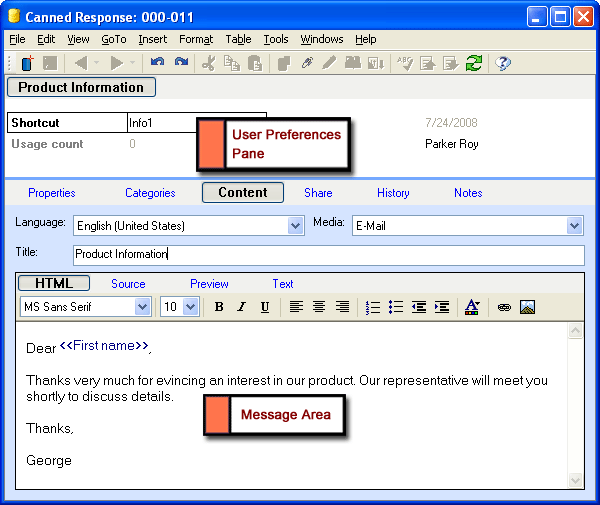Image resolution: width=600 pixels, height=505 pixels.
Task: Switch to the Preview view
Action: [209, 284]
